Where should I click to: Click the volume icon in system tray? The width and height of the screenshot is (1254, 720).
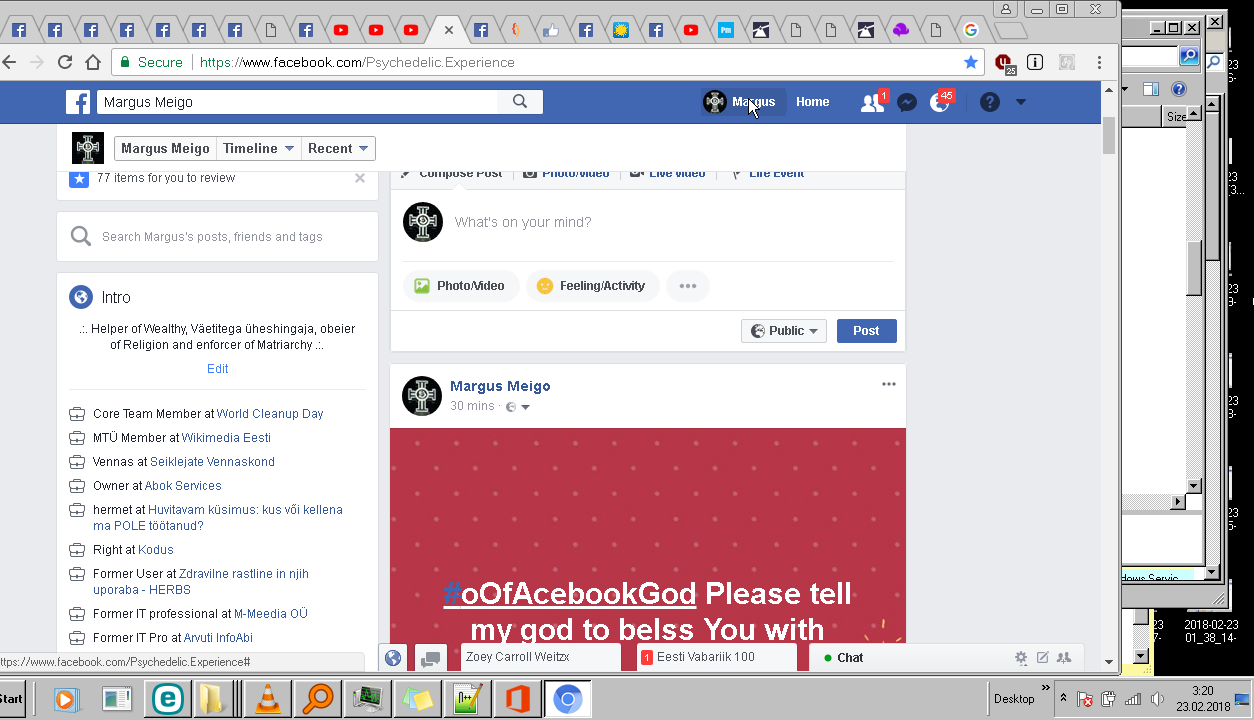point(1157,699)
